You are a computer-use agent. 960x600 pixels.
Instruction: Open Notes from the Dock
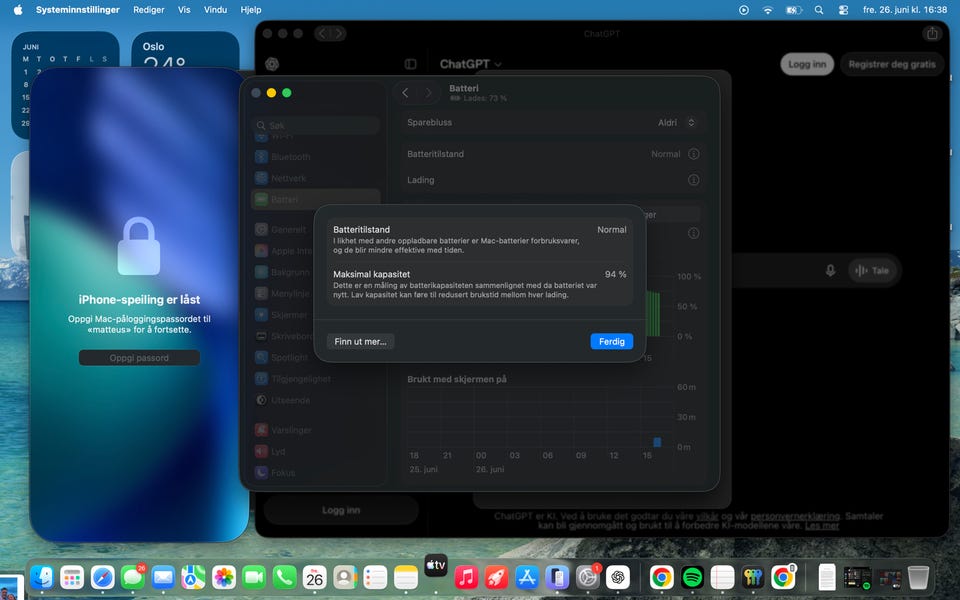click(405, 577)
